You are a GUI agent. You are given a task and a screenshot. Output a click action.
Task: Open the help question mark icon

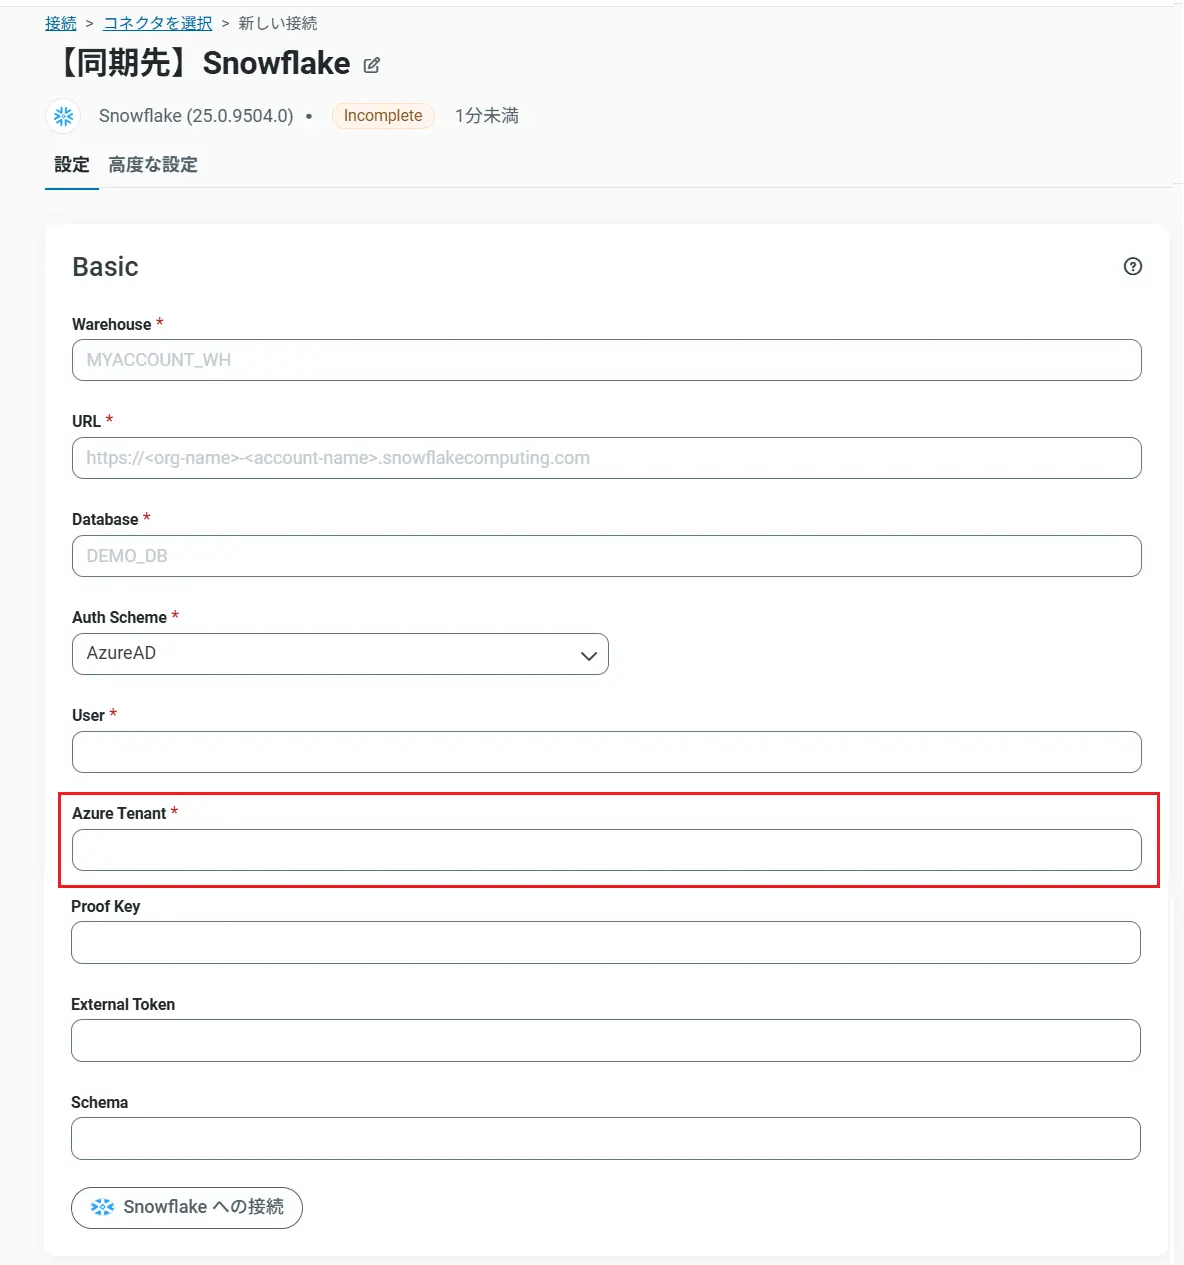click(x=1132, y=266)
